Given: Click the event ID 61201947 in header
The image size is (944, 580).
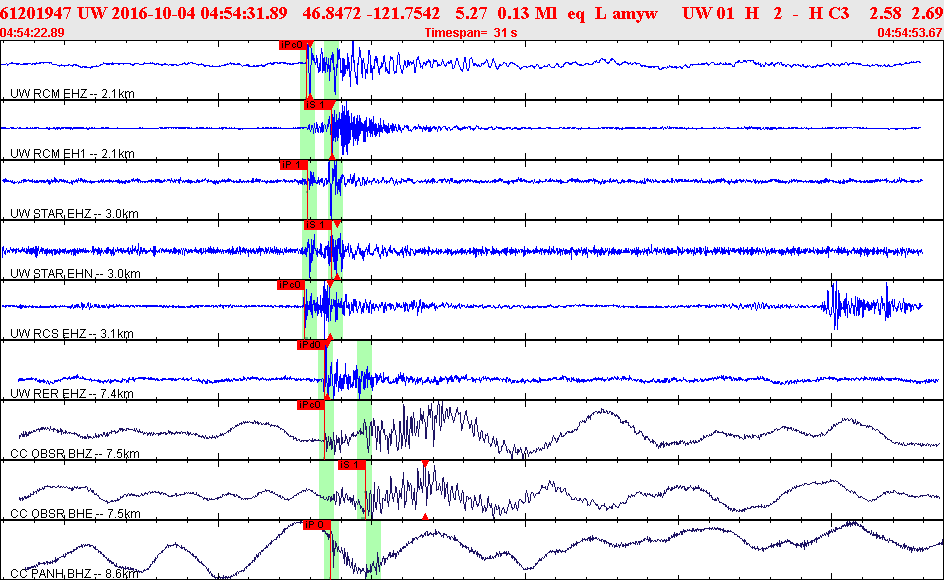Looking at the screenshot, I should [x=36, y=13].
